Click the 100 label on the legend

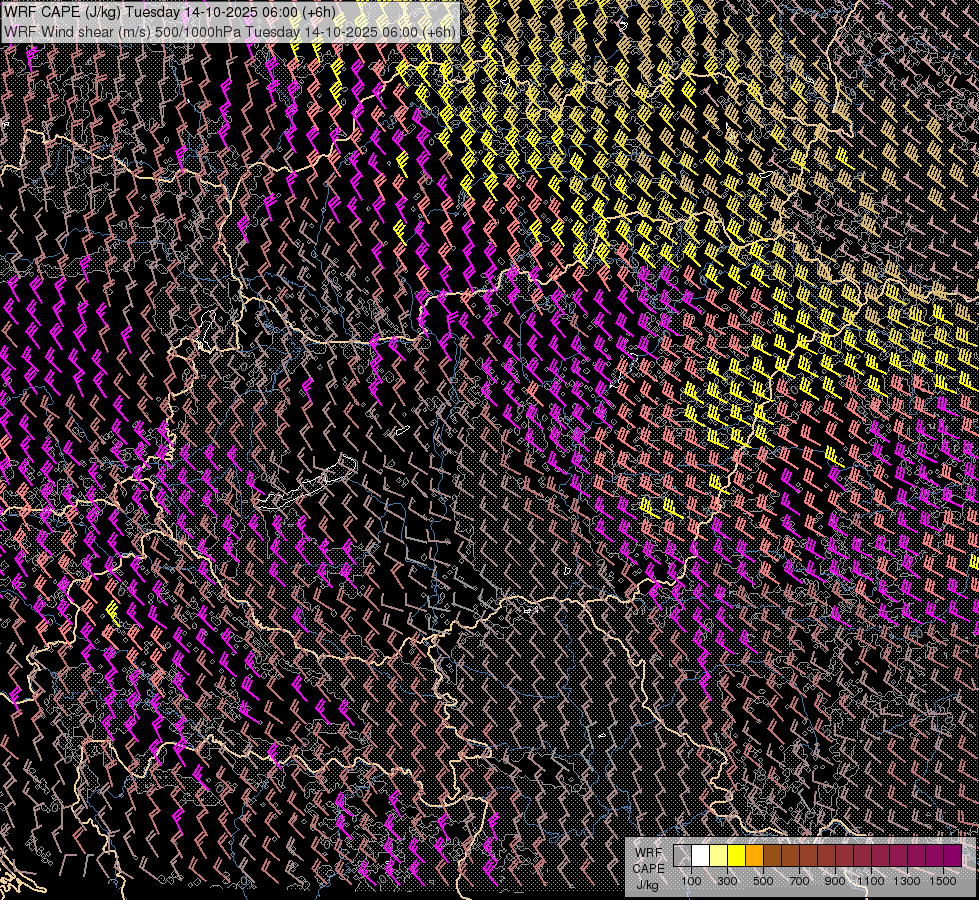pos(691,881)
